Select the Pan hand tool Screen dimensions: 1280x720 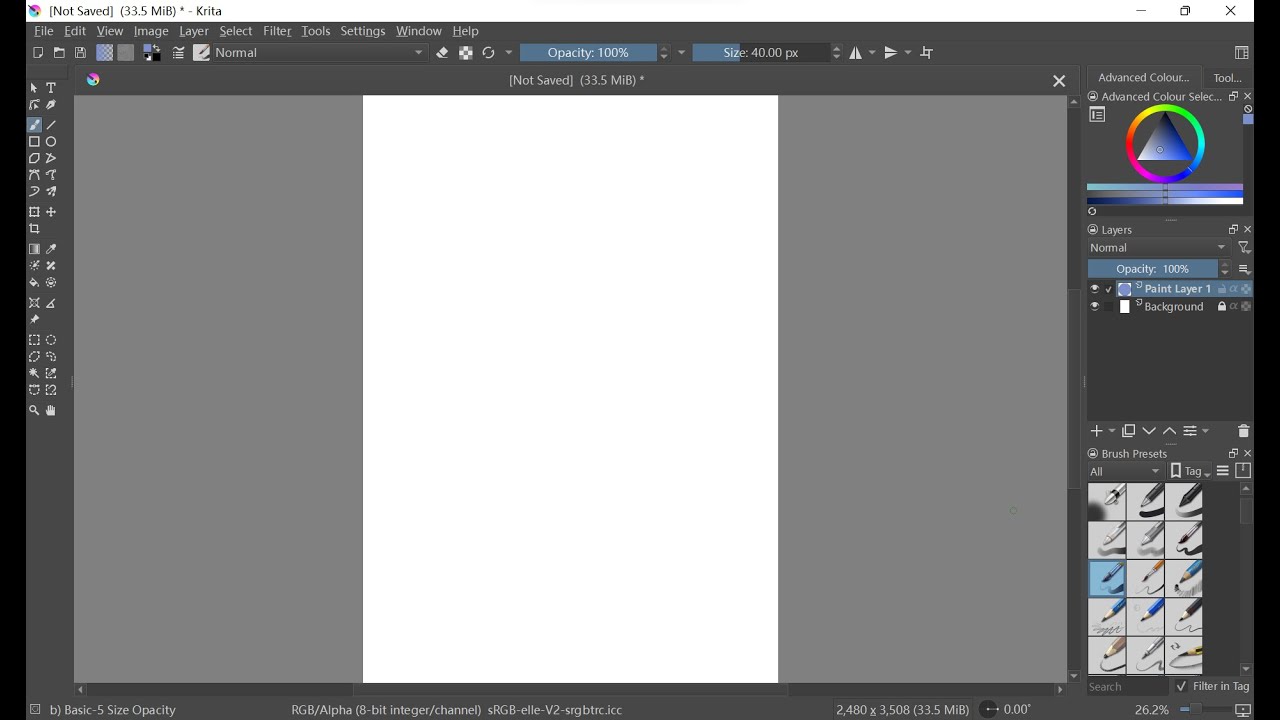click(x=52, y=411)
